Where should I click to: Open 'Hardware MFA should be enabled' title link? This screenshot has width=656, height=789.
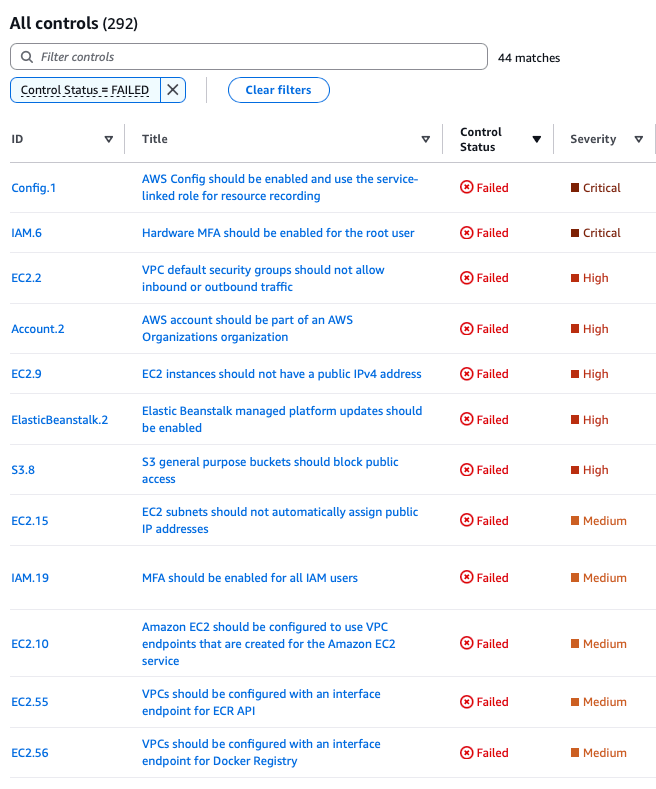tap(278, 233)
